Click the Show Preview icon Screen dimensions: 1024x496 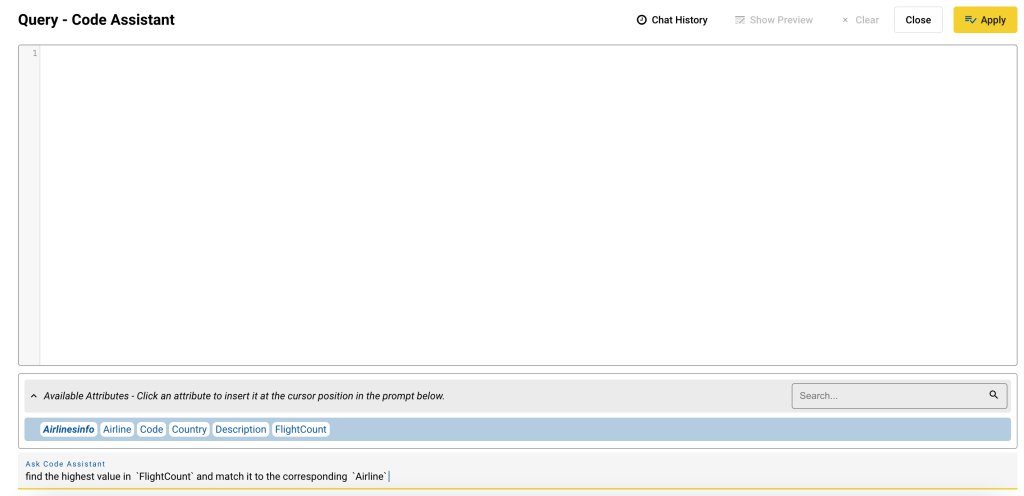coord(740,20)
